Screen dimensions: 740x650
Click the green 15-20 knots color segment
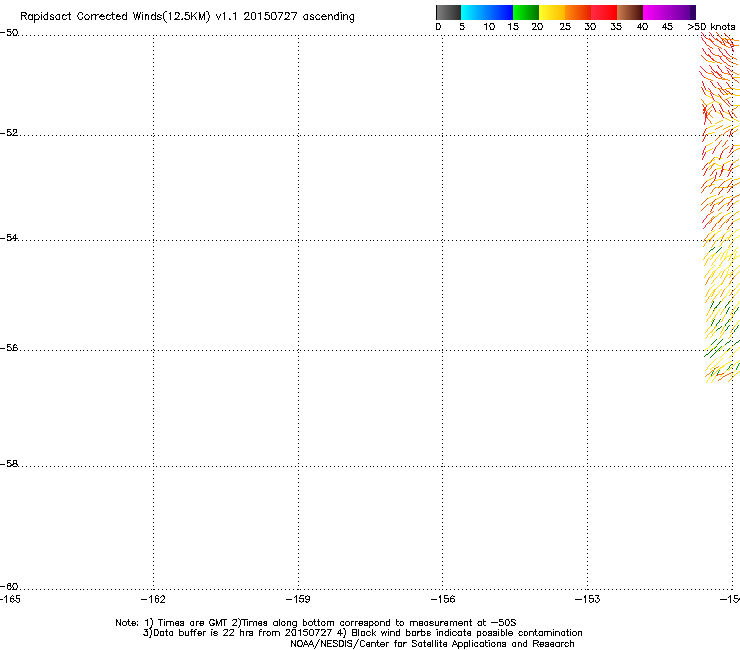(526, 12)
